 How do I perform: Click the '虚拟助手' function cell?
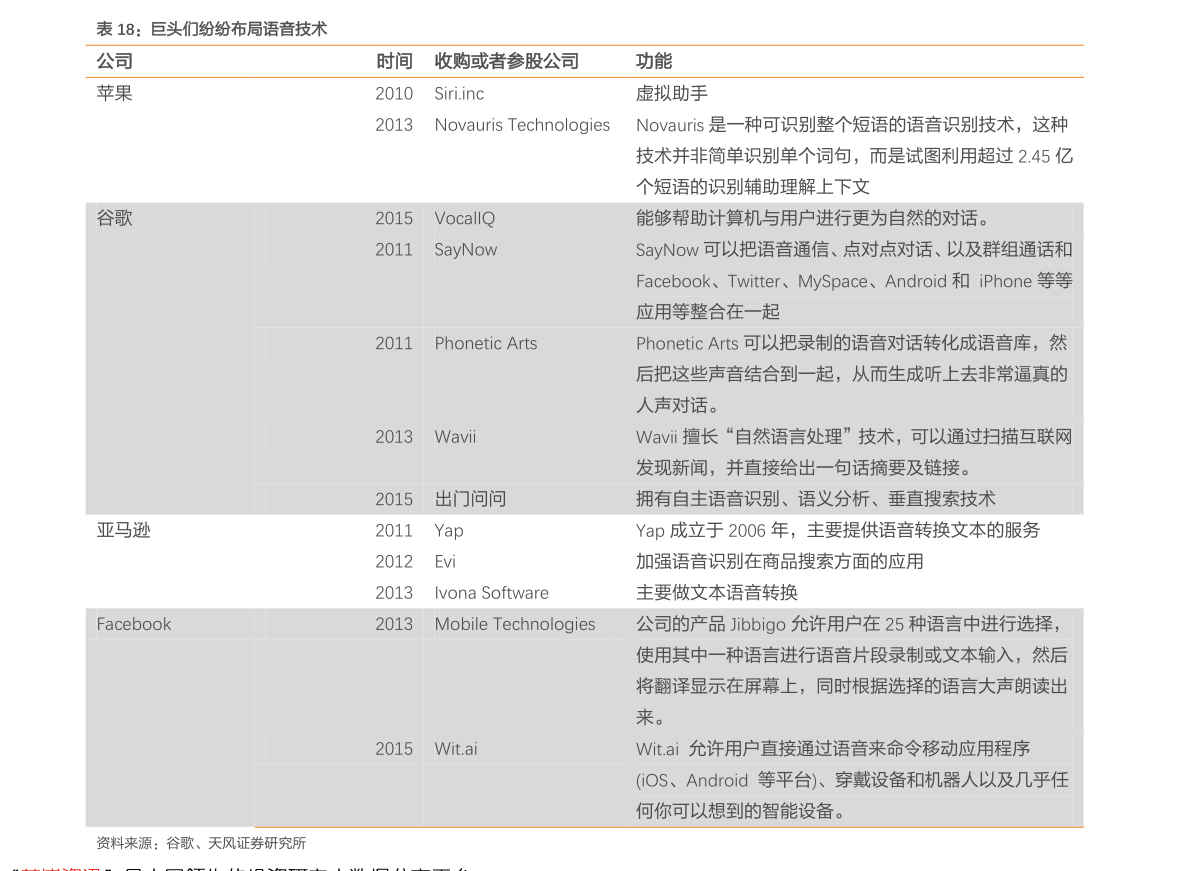[671, 93]
